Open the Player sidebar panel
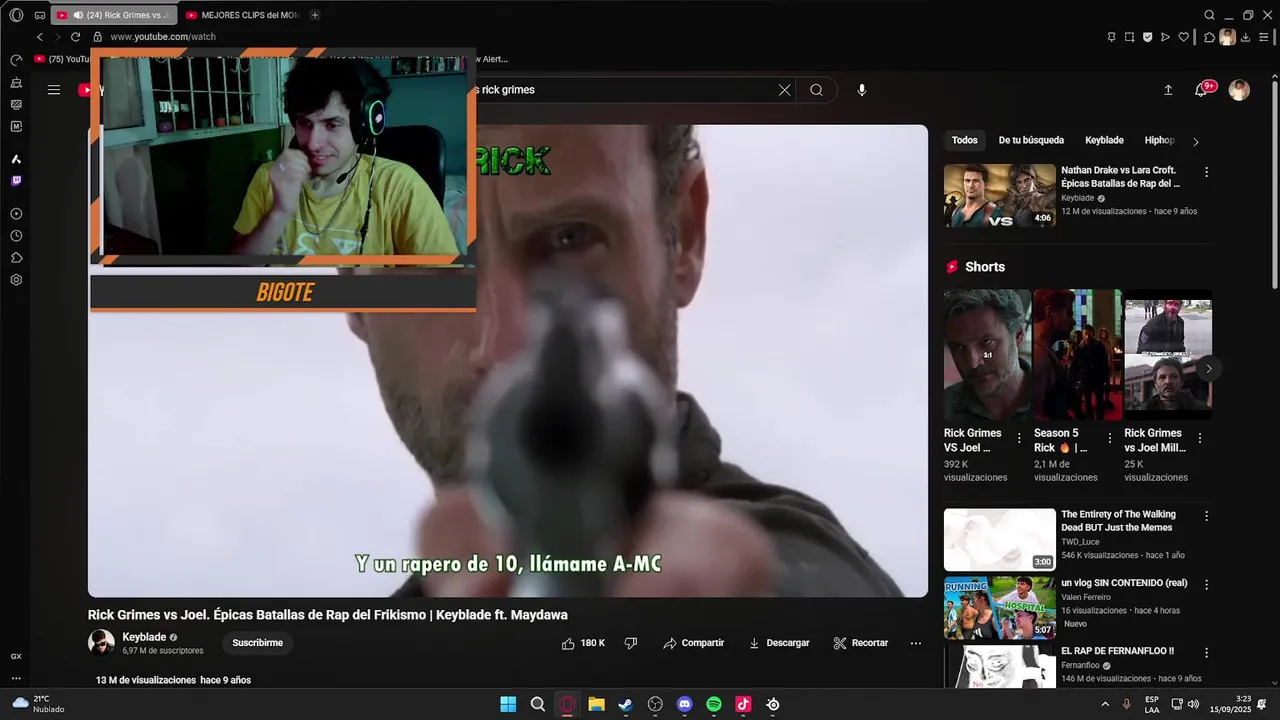Screen dimensions: 1280x720 tap(16, 214)
